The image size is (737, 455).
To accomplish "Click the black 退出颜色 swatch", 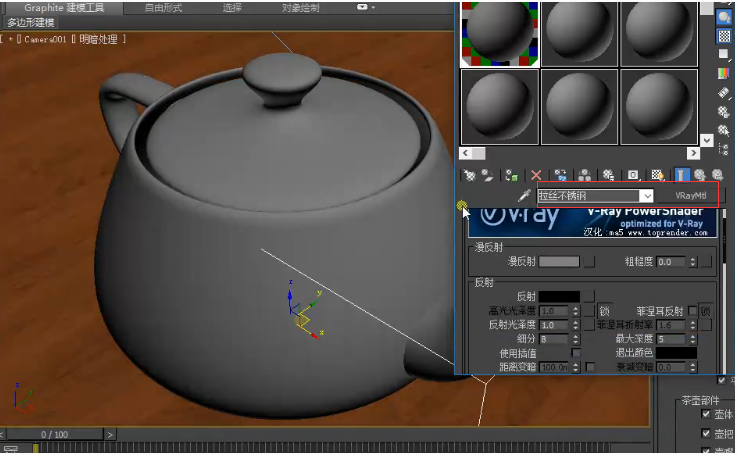I will tap(676, 353).
